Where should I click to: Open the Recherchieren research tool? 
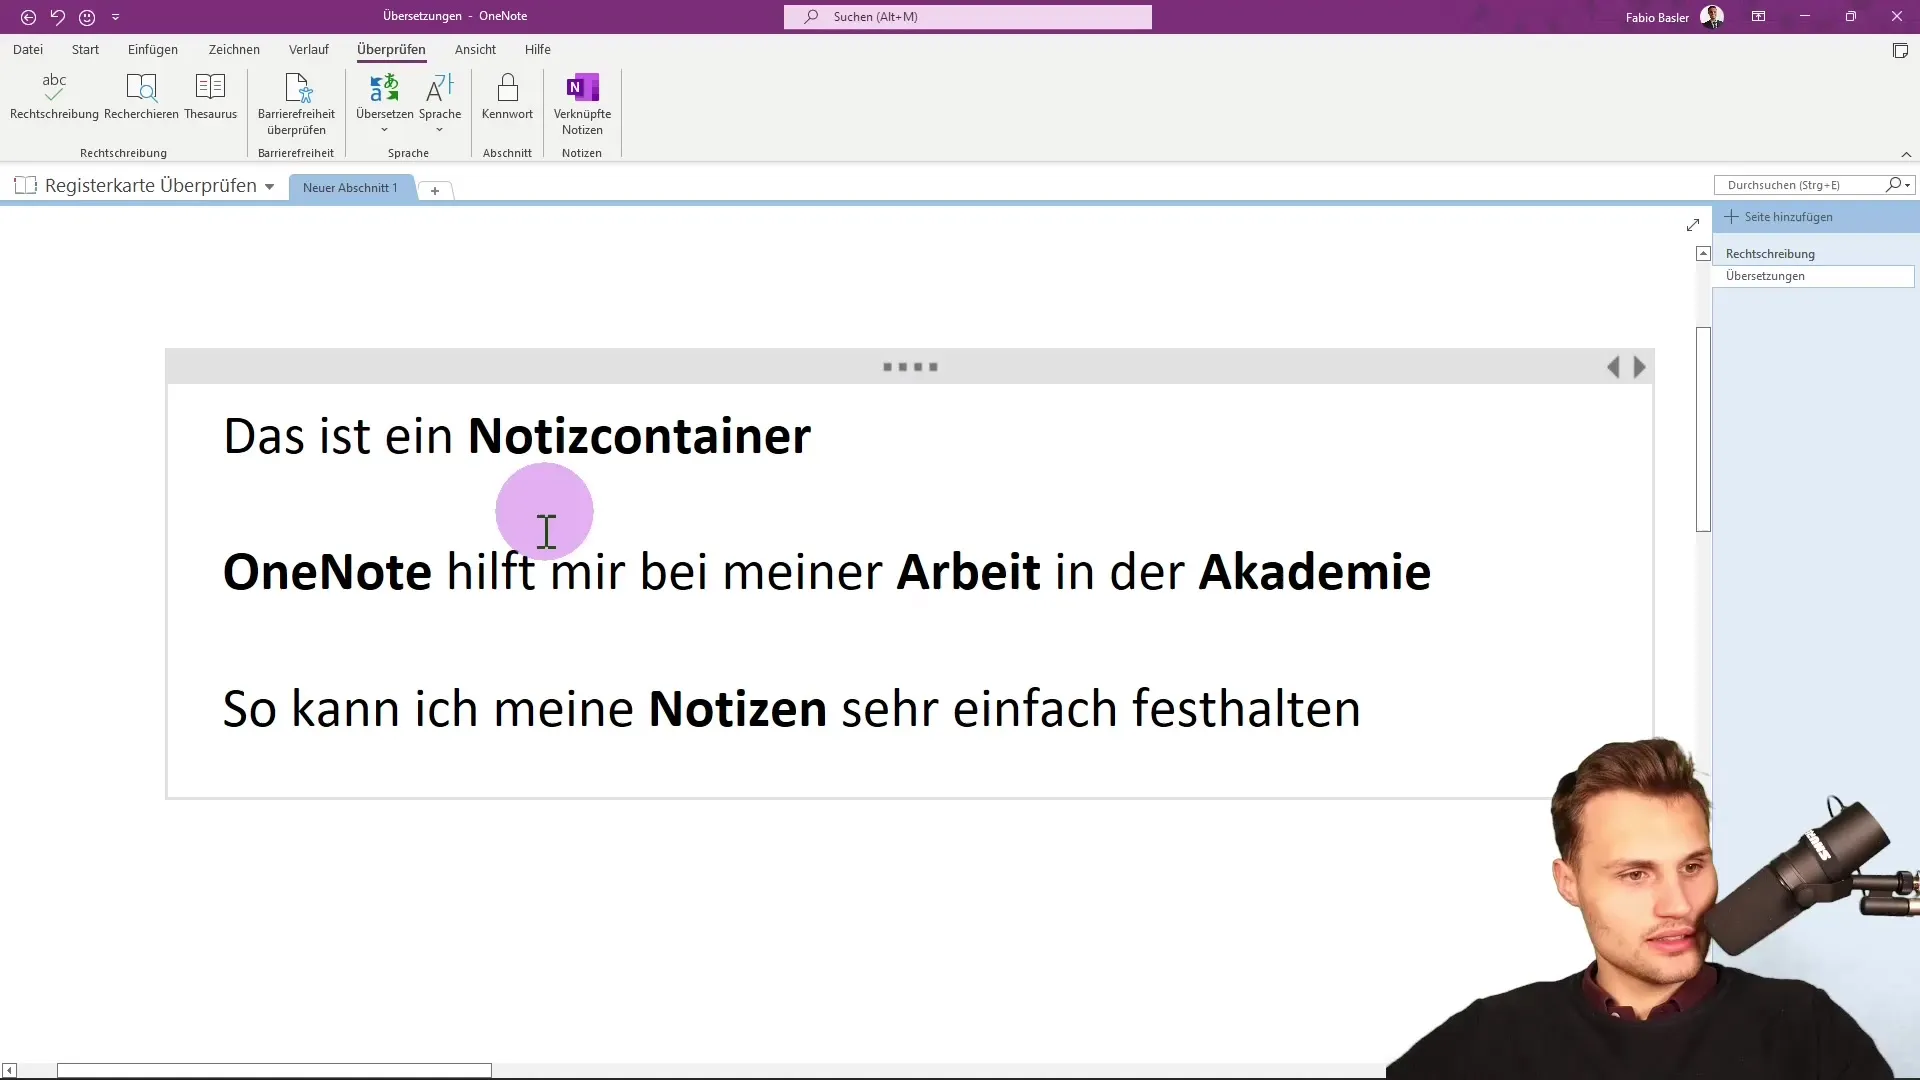141,97
